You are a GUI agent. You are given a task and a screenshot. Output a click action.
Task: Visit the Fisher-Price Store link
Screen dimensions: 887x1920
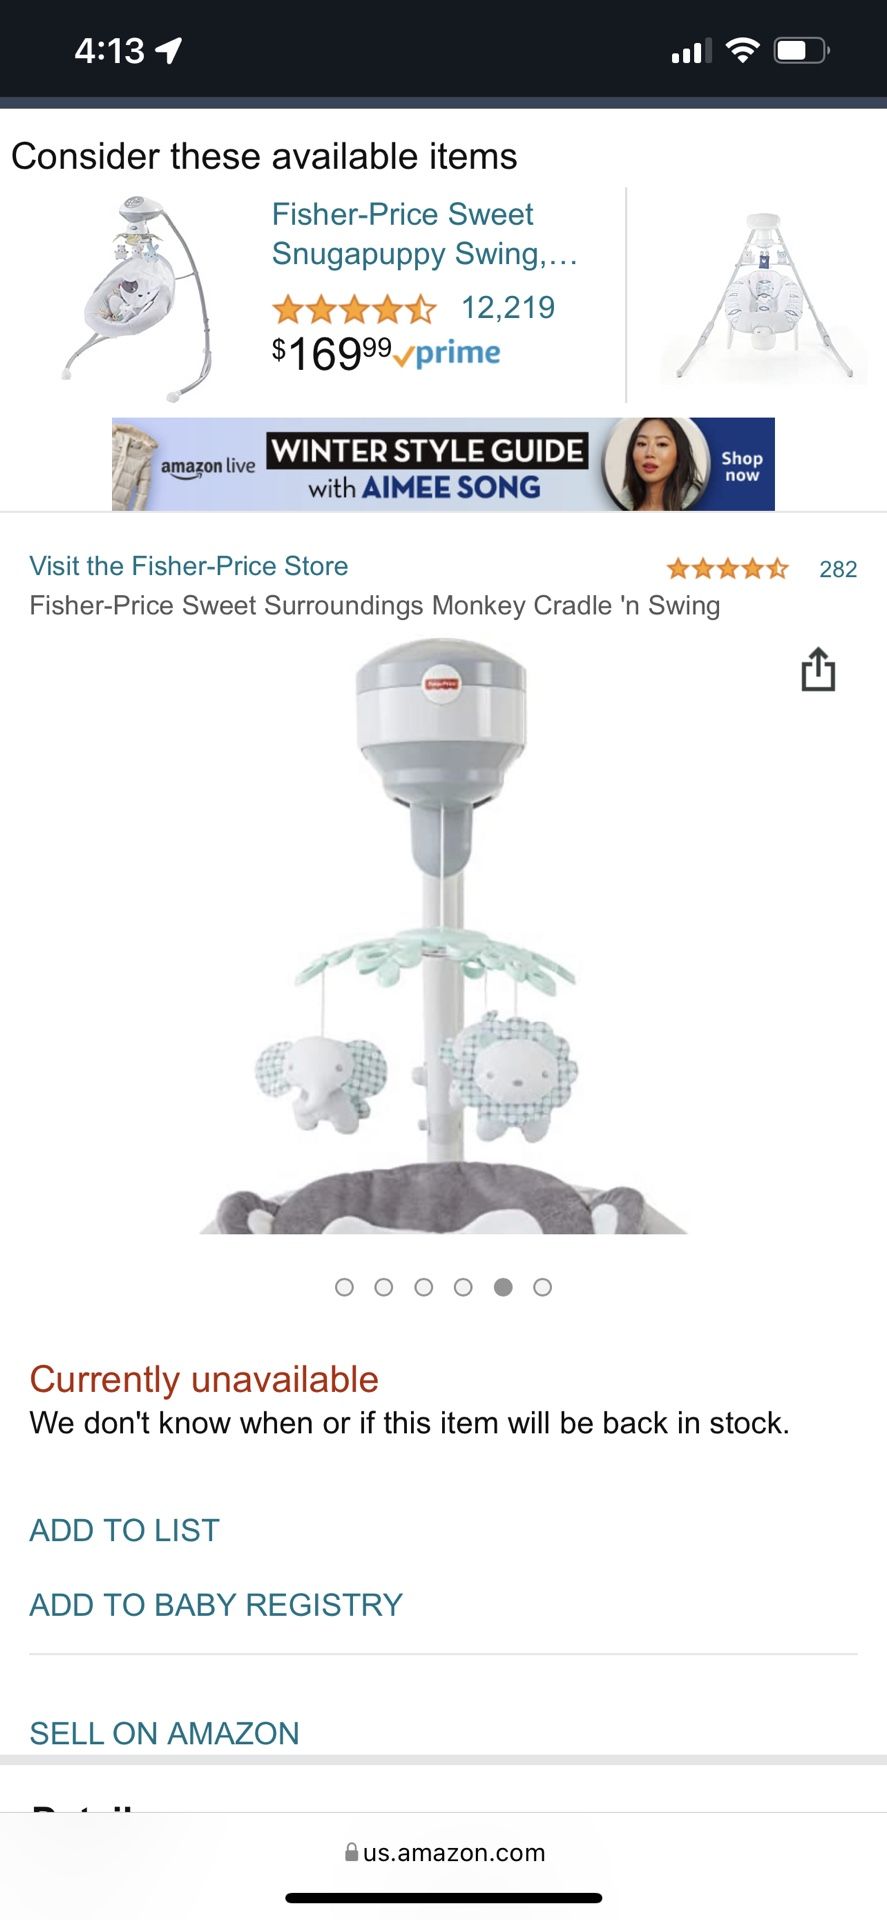coord(189,566)
